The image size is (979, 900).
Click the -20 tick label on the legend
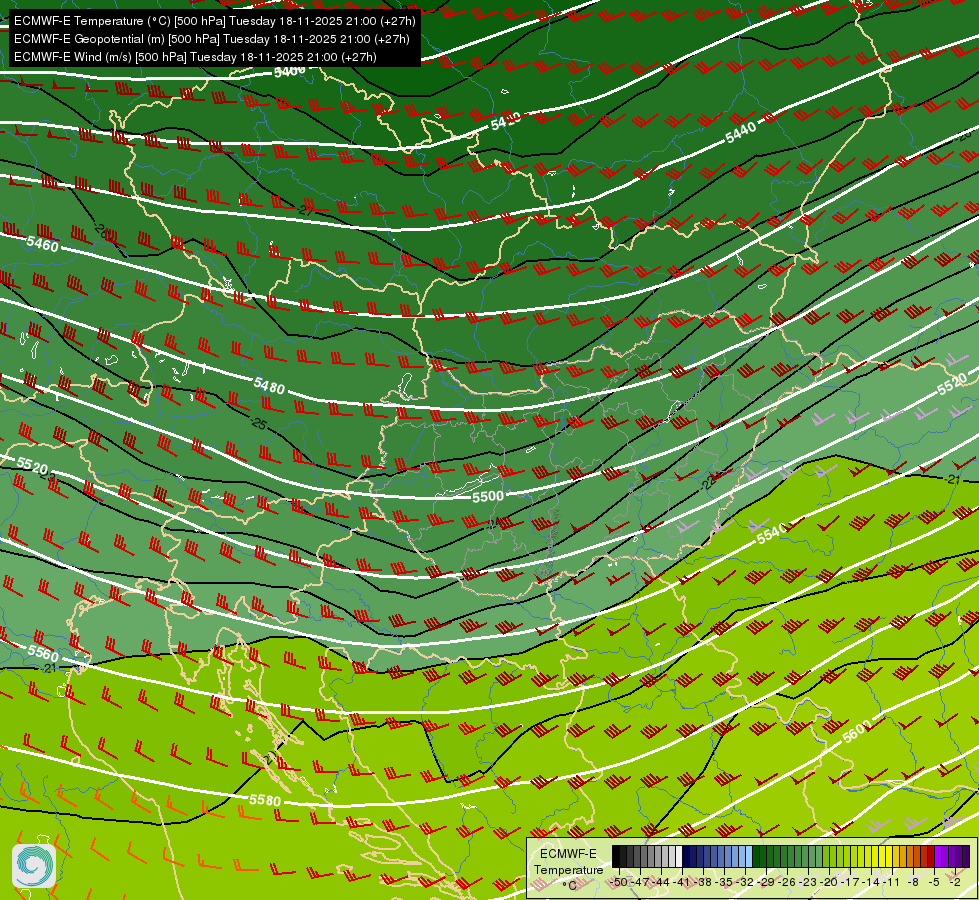point(829,882)
